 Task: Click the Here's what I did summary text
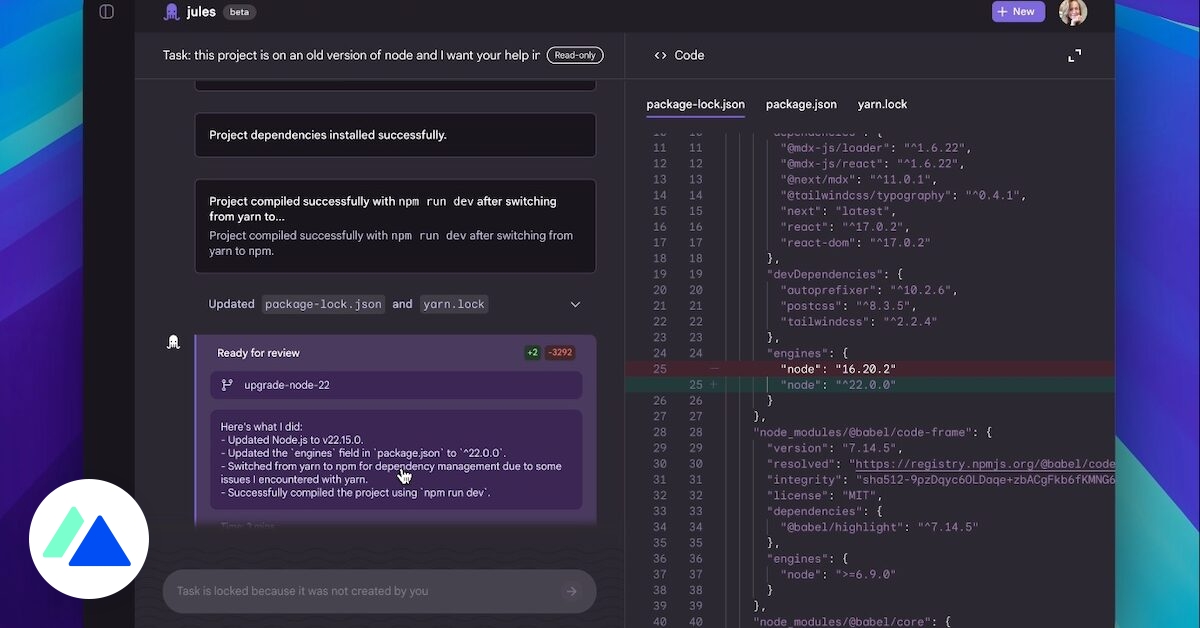395,460
